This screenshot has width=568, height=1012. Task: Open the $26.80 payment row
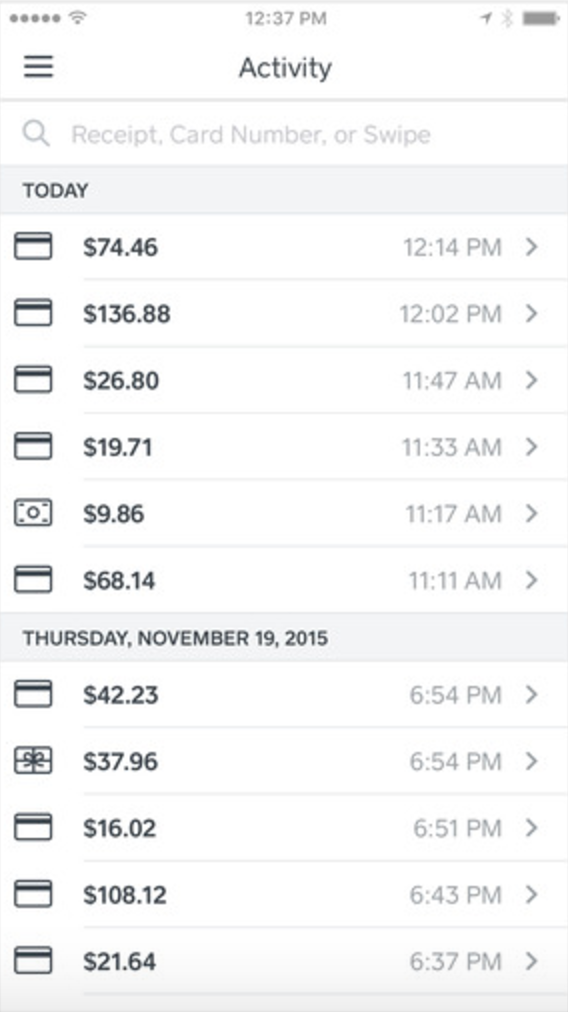pos(284,380)
